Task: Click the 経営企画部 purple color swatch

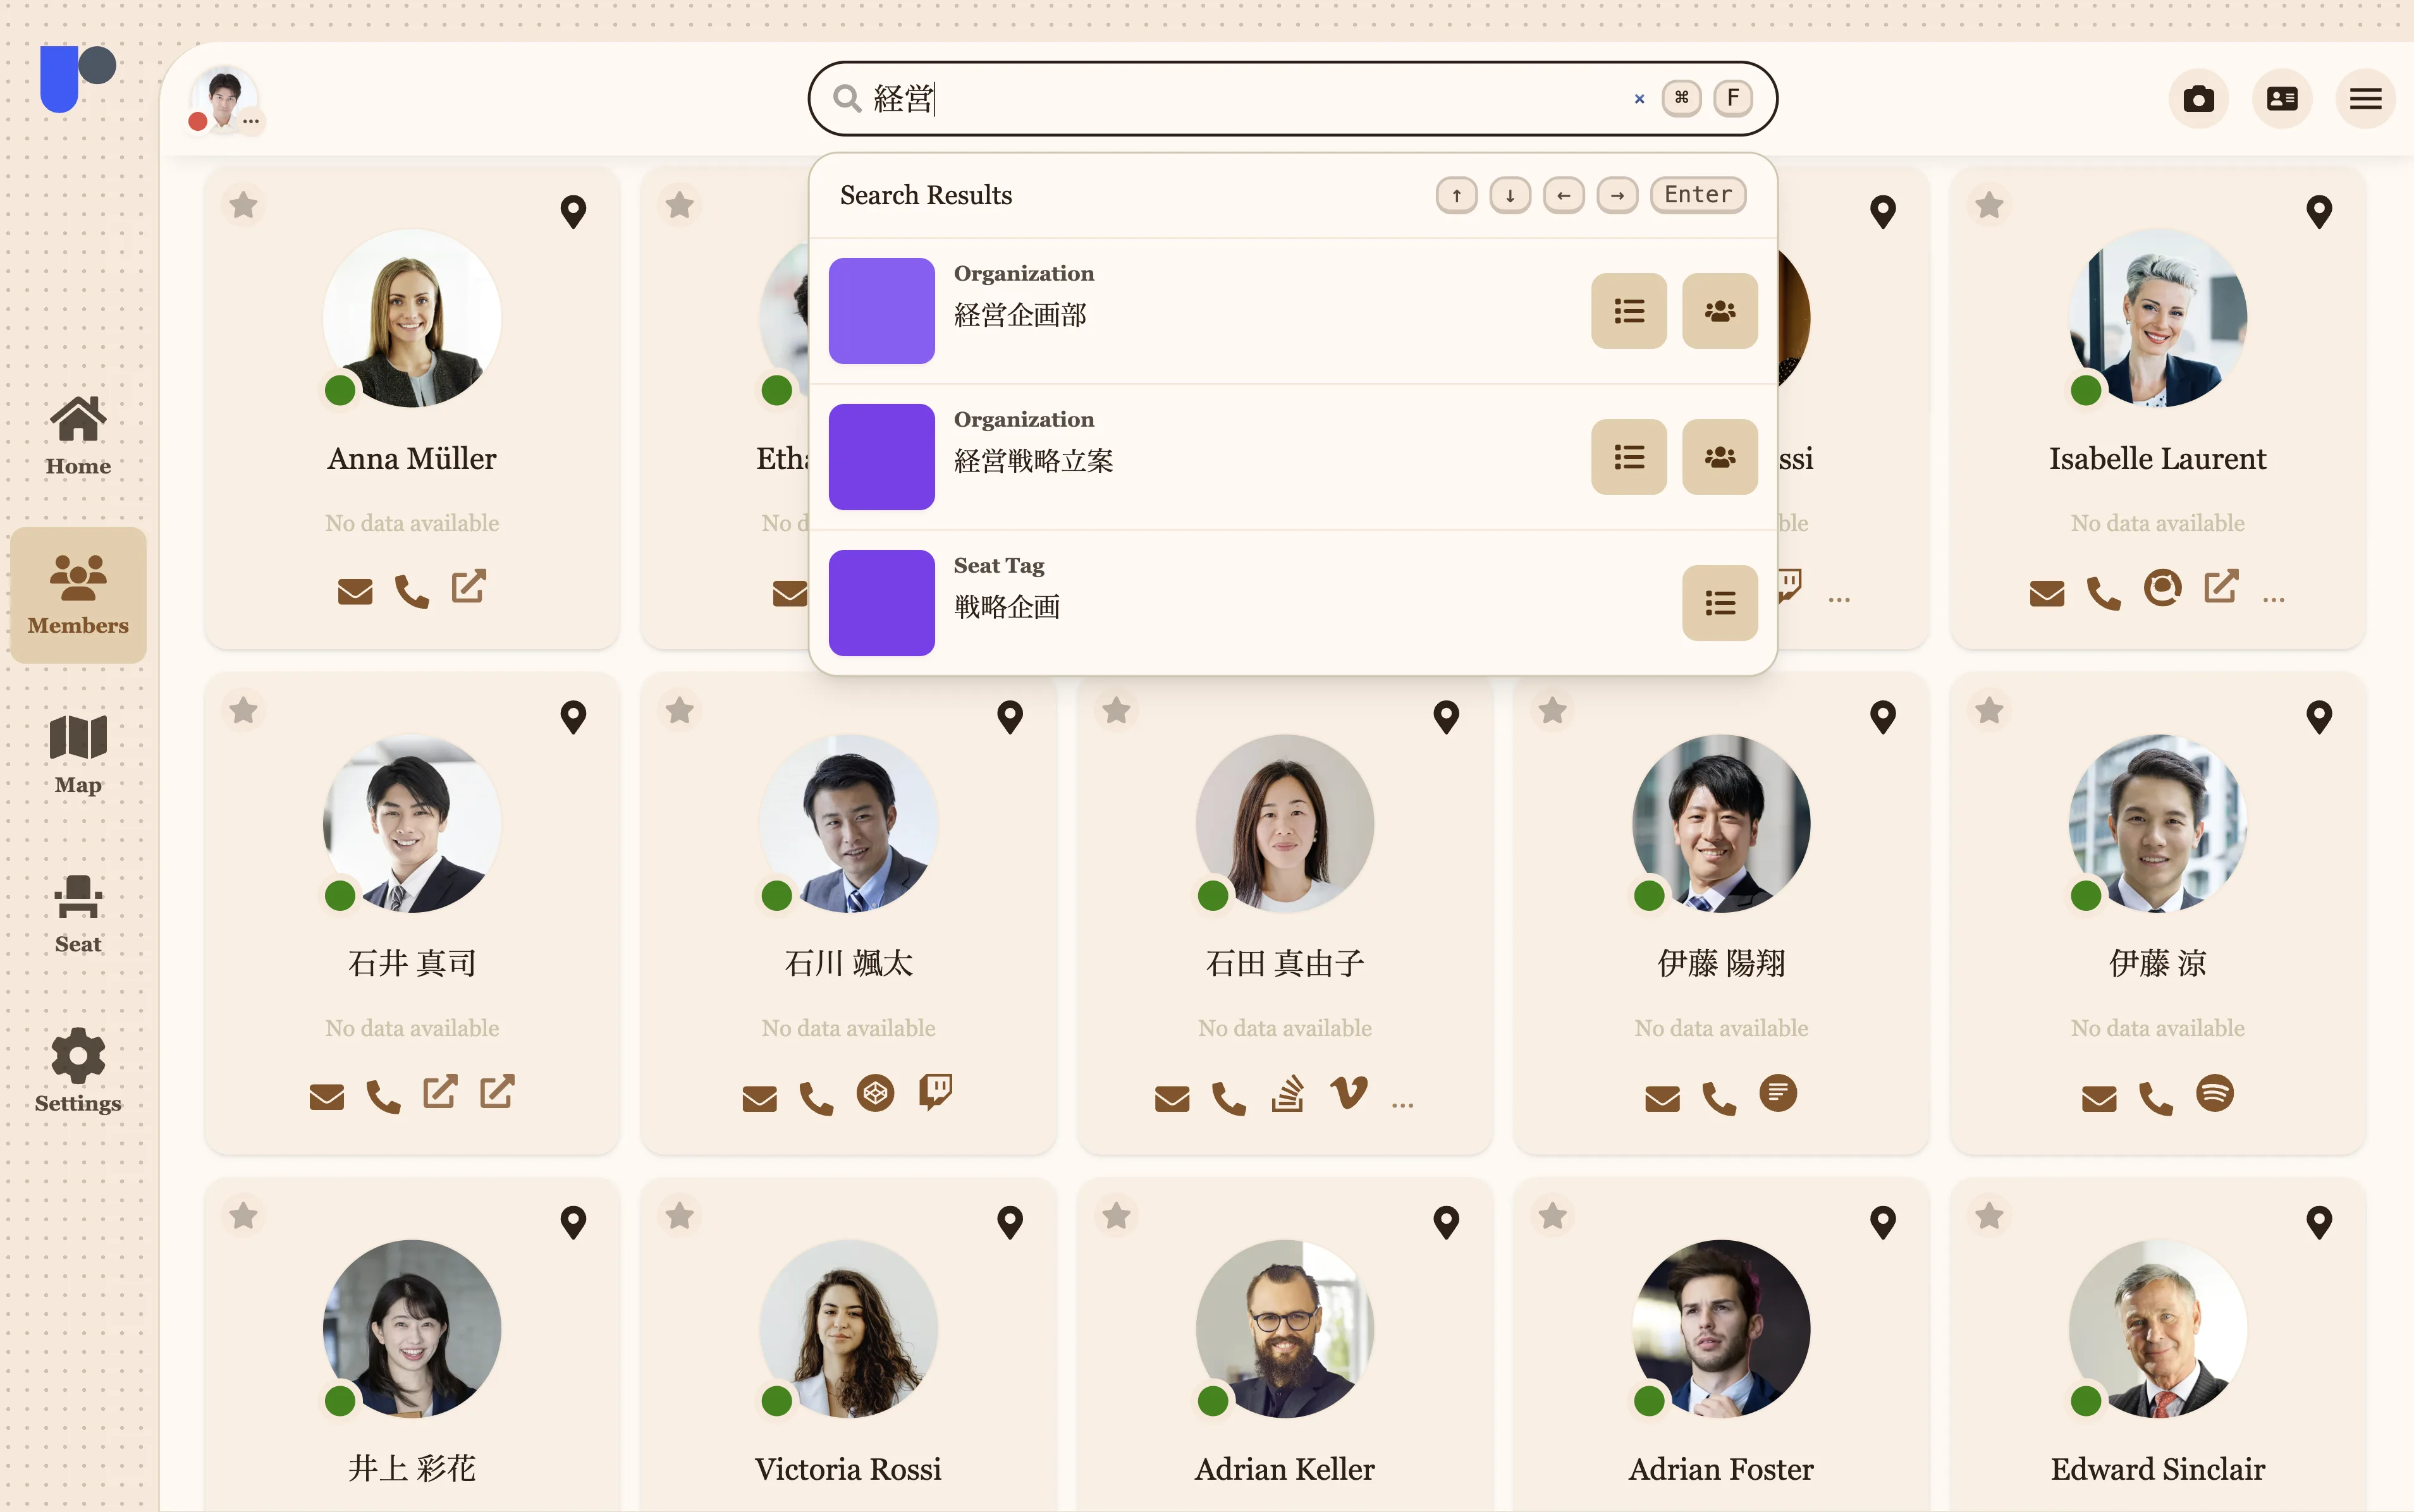Action: tap(881, 311)
